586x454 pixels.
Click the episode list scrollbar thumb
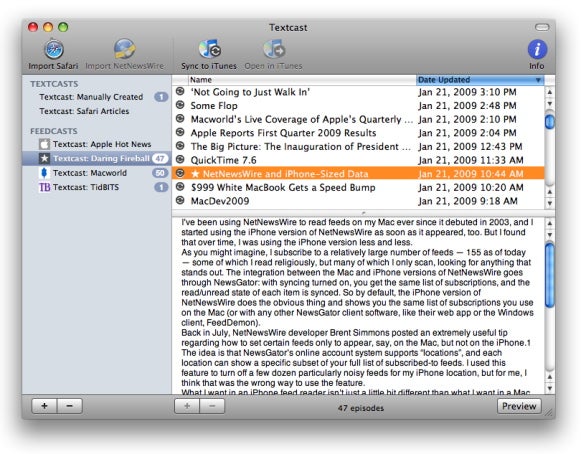[550, 122]
